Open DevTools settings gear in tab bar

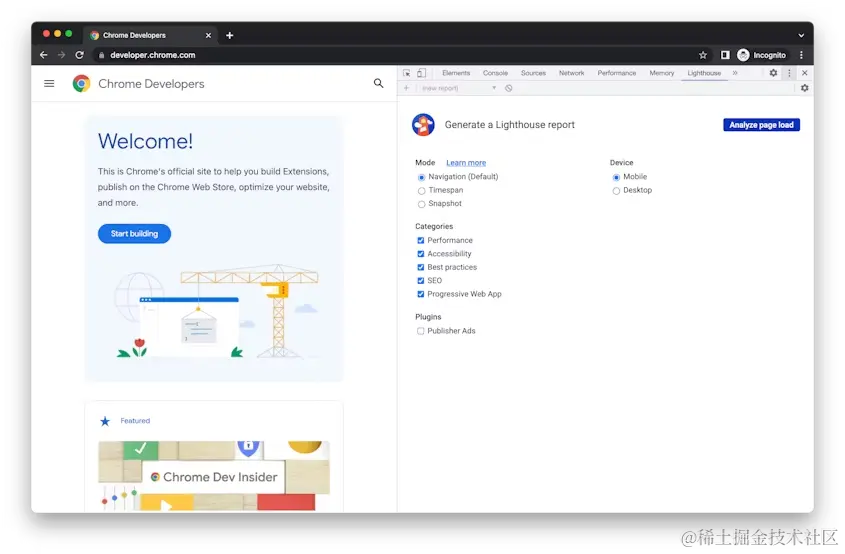tap(773, 73)
